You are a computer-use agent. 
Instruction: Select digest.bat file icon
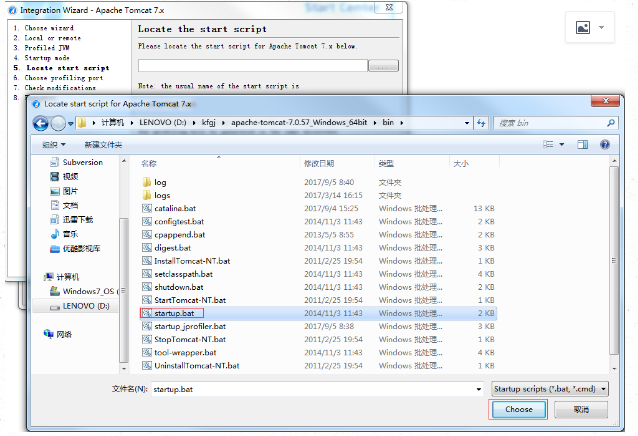(146, 247)
